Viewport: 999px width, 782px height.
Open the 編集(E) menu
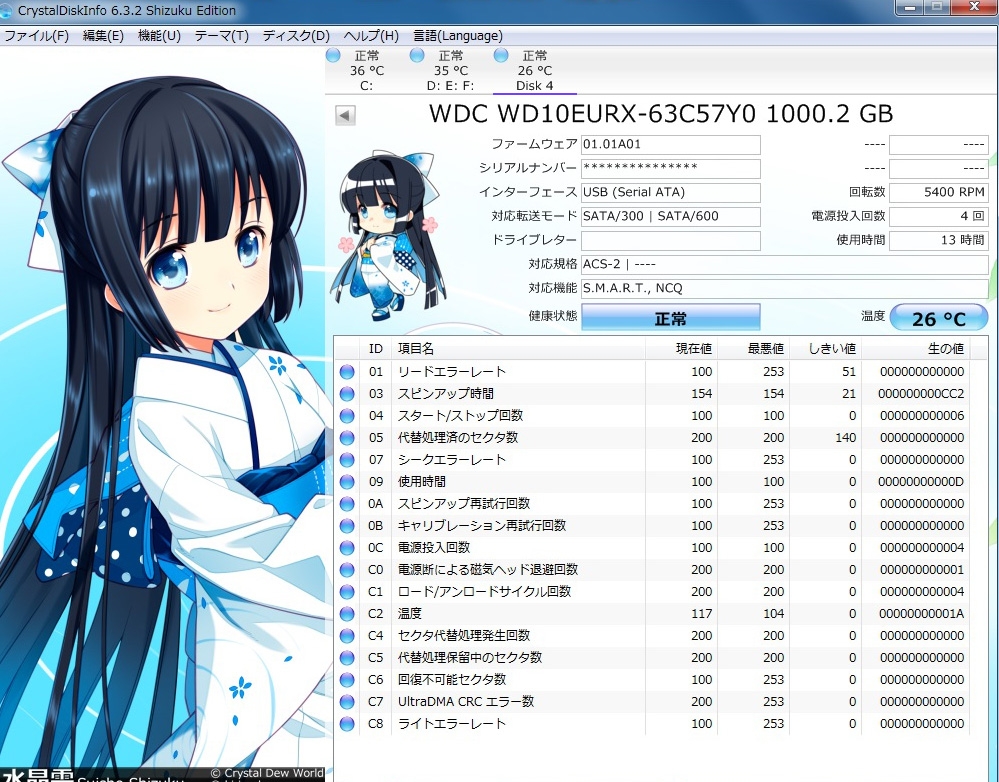click(x=103, y=36)
